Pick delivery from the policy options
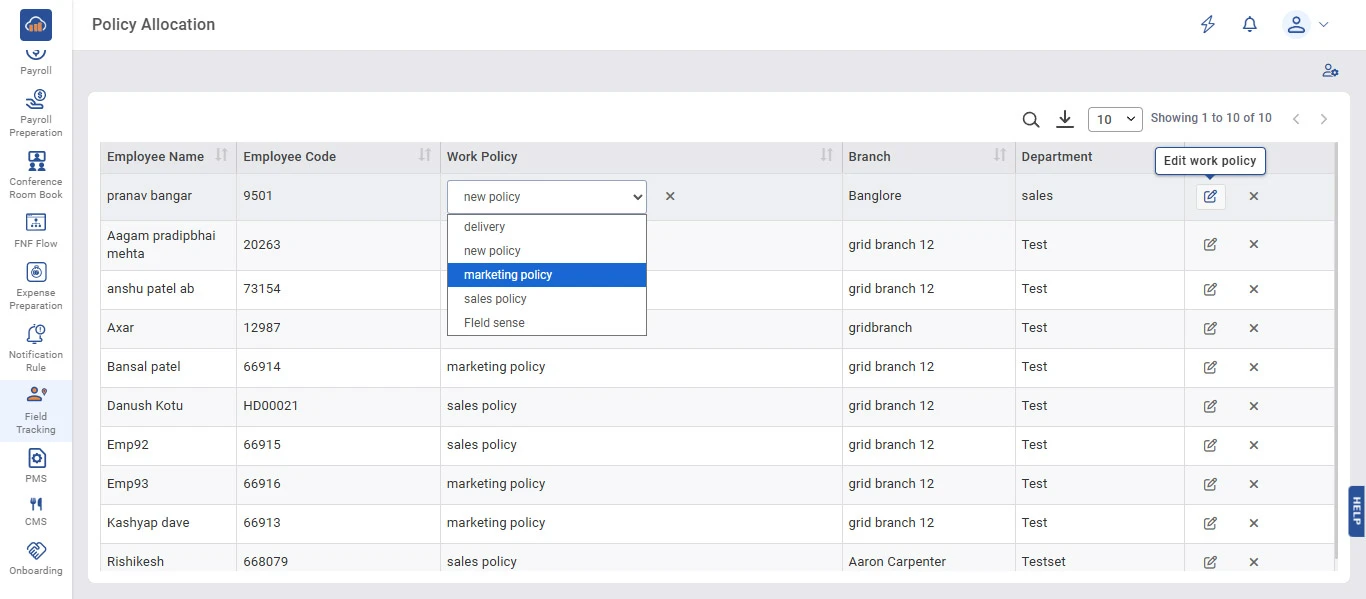The height and width of the screenshot is (599, 1366). pos(546,227)
